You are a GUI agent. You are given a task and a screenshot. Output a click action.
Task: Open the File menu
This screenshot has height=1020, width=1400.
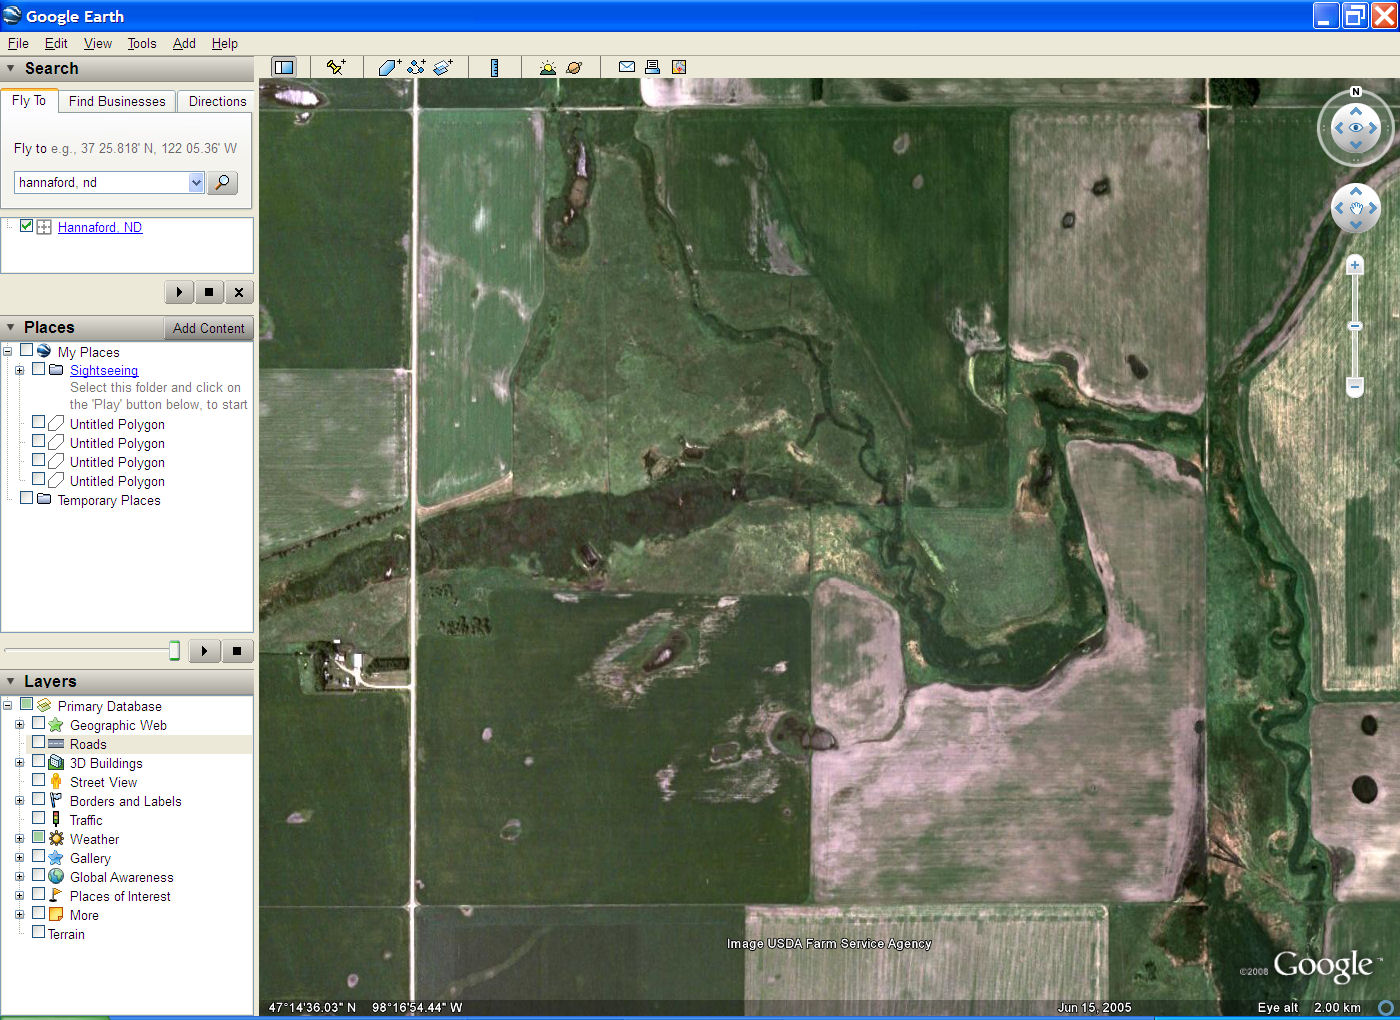click(x=18, y=44)
